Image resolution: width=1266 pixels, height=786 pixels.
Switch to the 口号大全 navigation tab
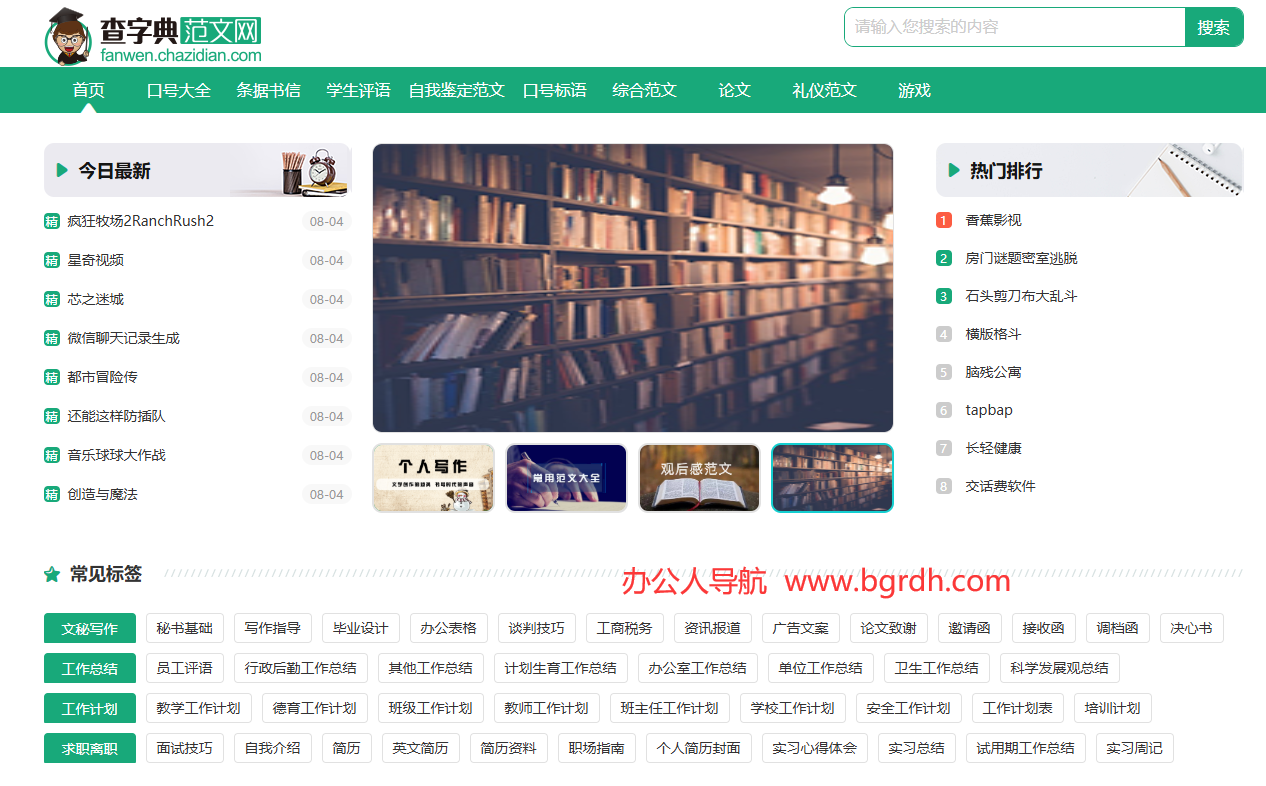pyautogui.click(x=178, y=90)
